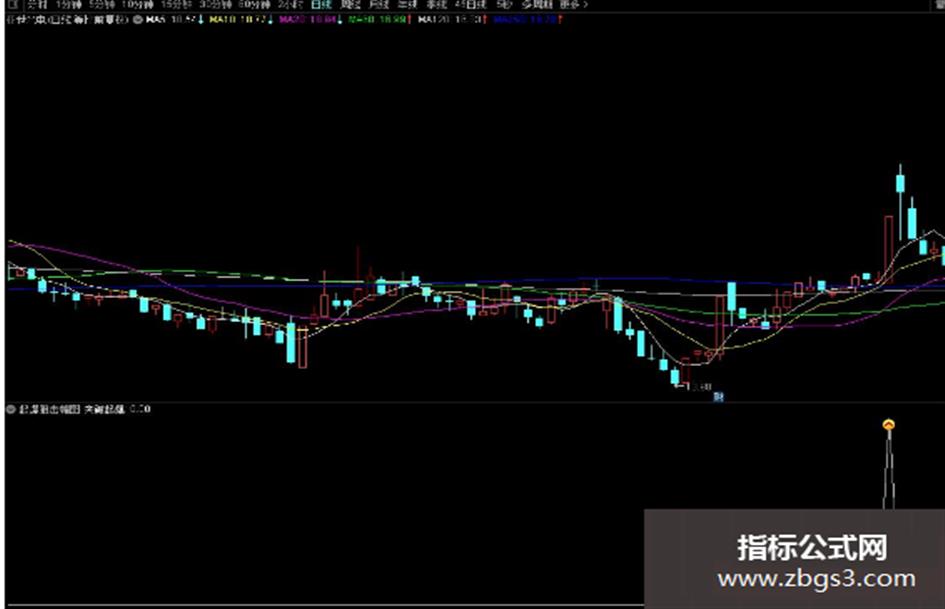Click the orange signal marker atop the indicator spike

(x=888, y=424)
